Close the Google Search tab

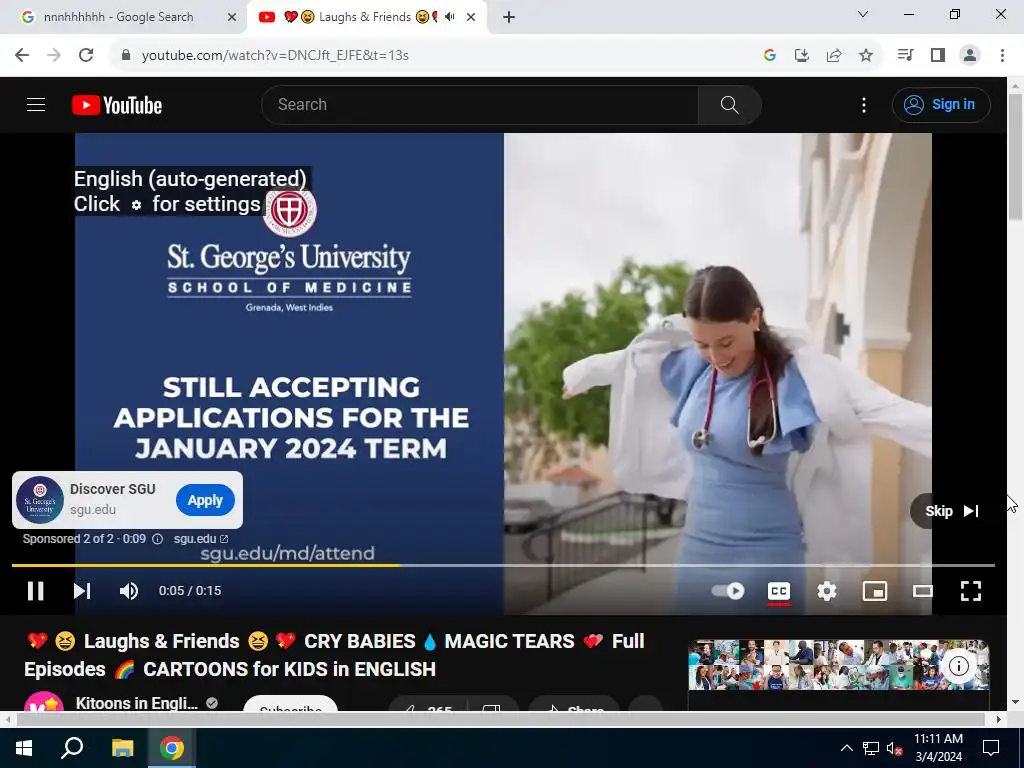(232, 17)
